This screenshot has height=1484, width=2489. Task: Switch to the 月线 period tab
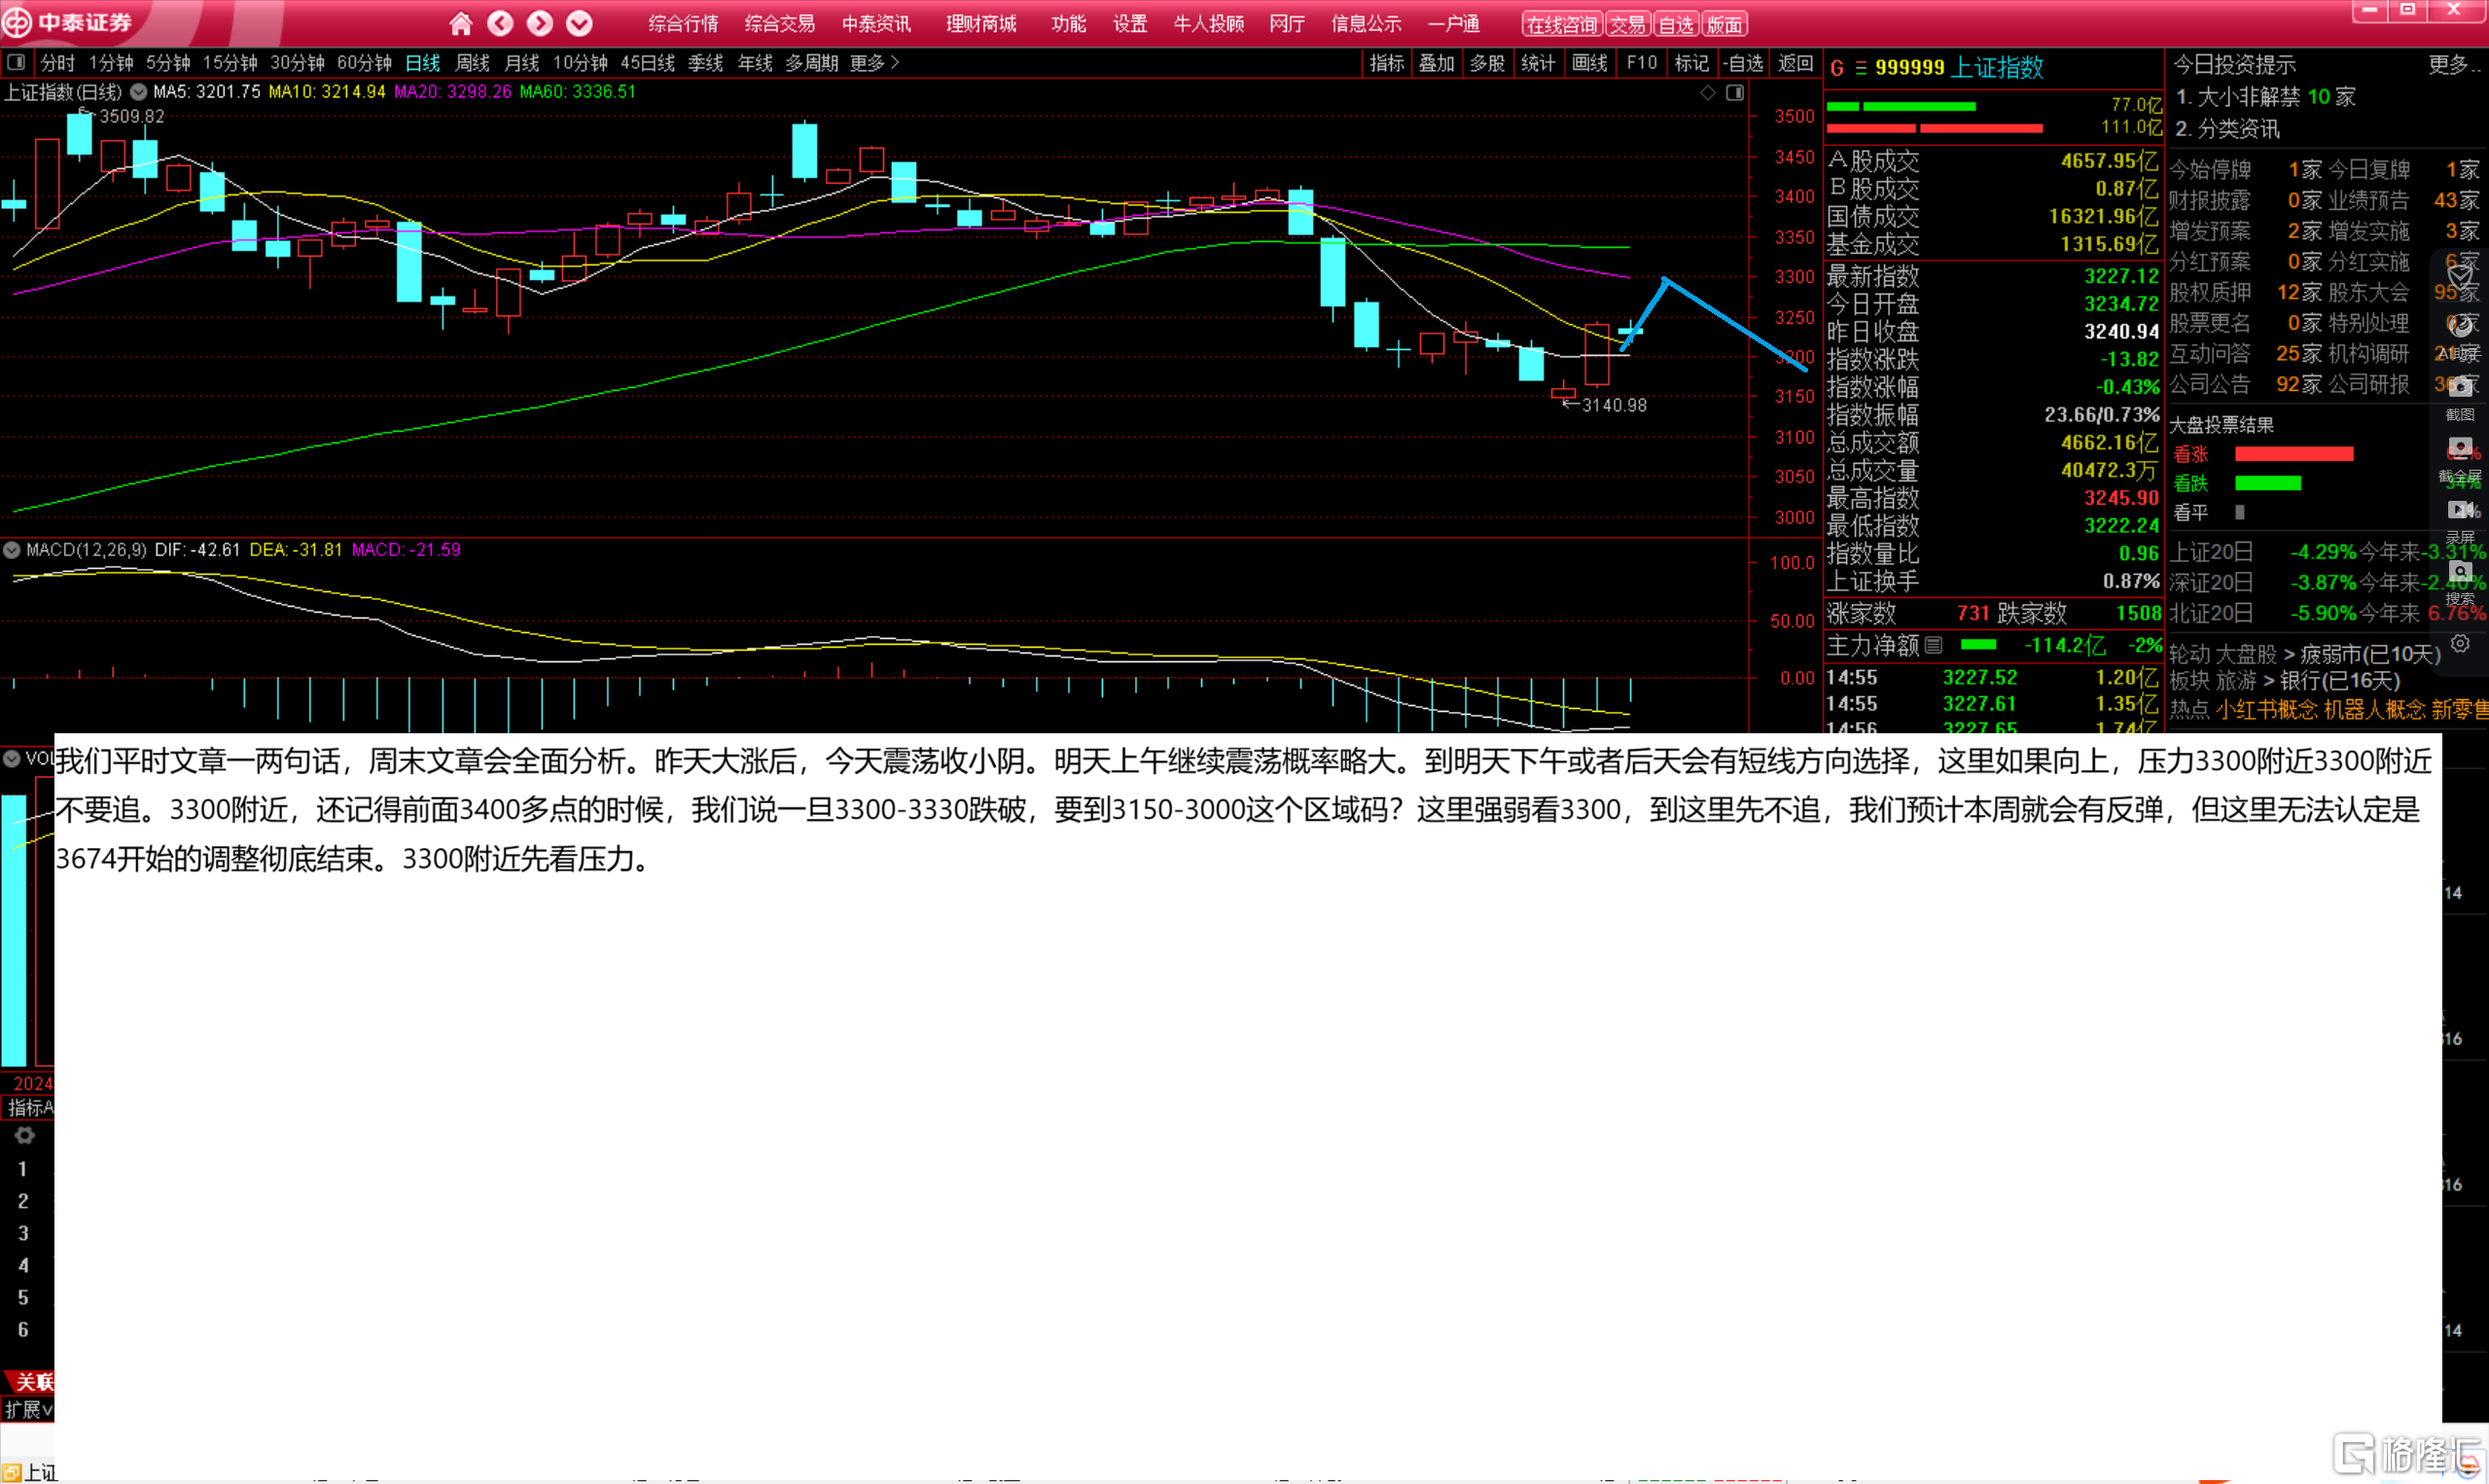coord(521,63)
